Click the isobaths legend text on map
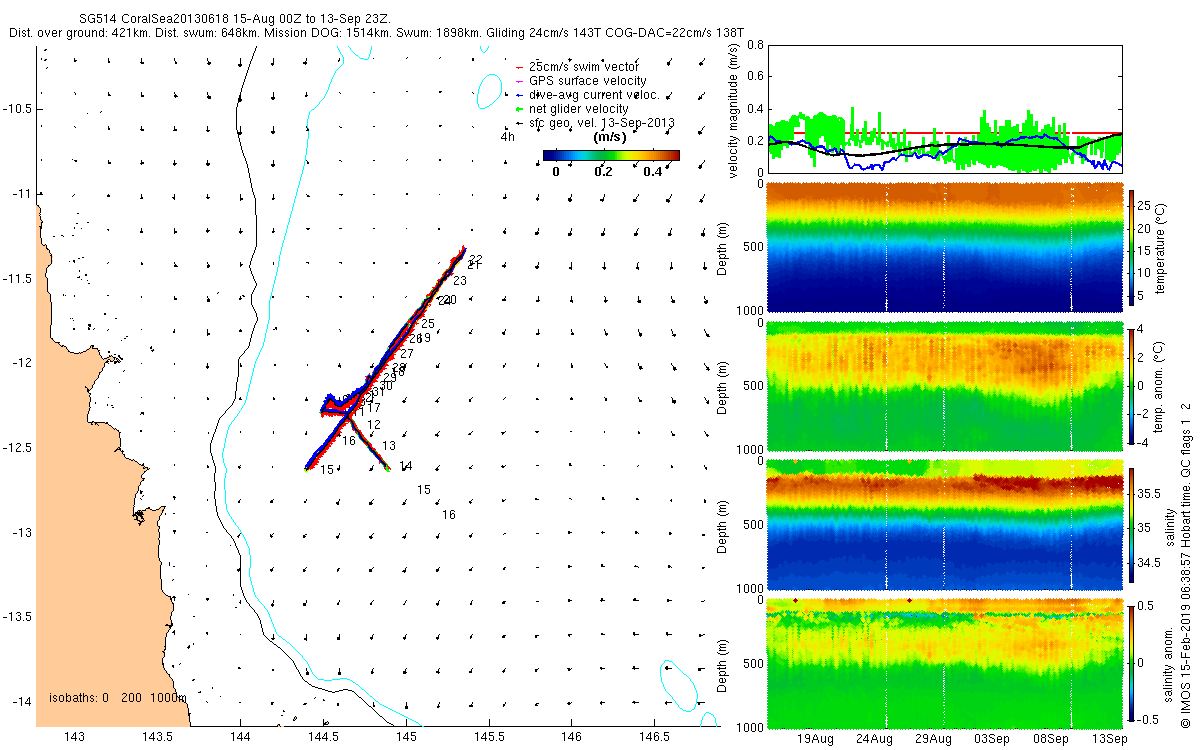Viewport: 1200px width, 750px height. coord(118,698)
